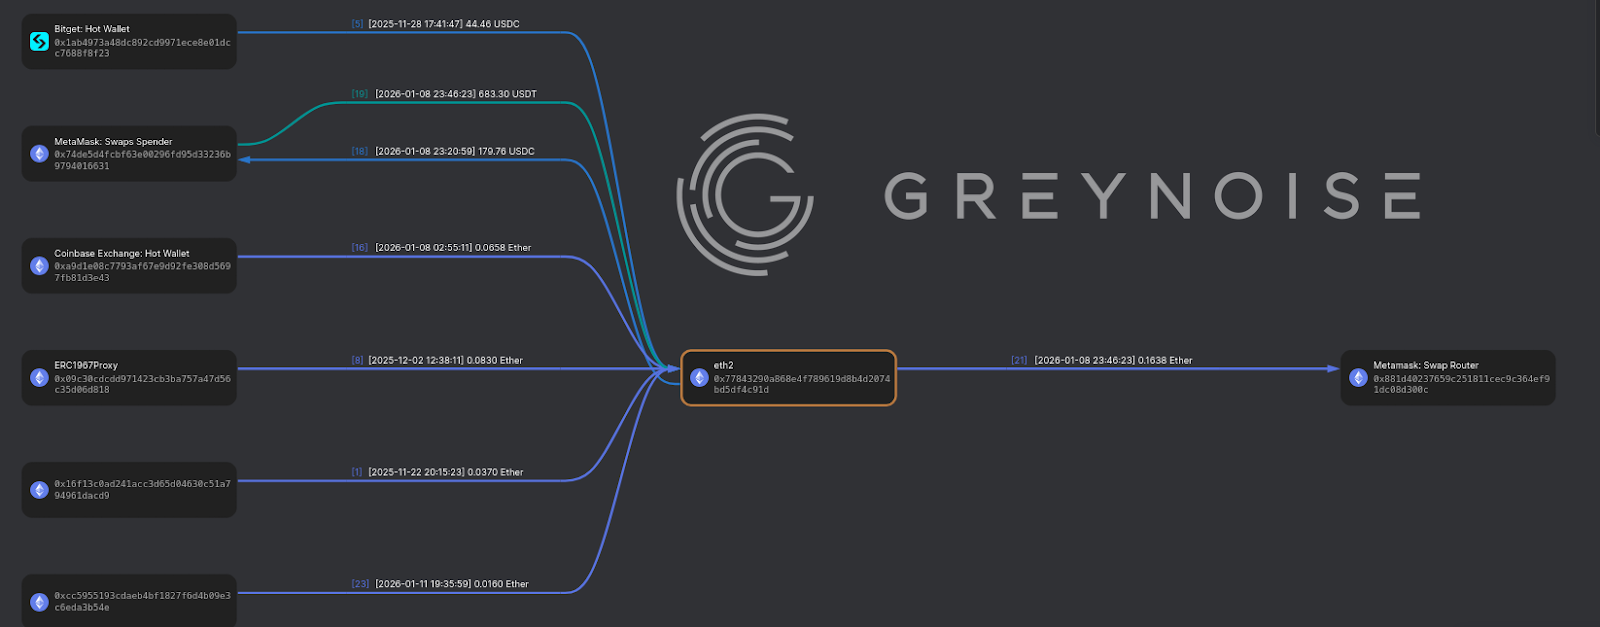Click the Ethereum icon on the 0xcc5955193cdaeb node
This screenshot has height=627, width=1600.
click(x=39, y=602)
